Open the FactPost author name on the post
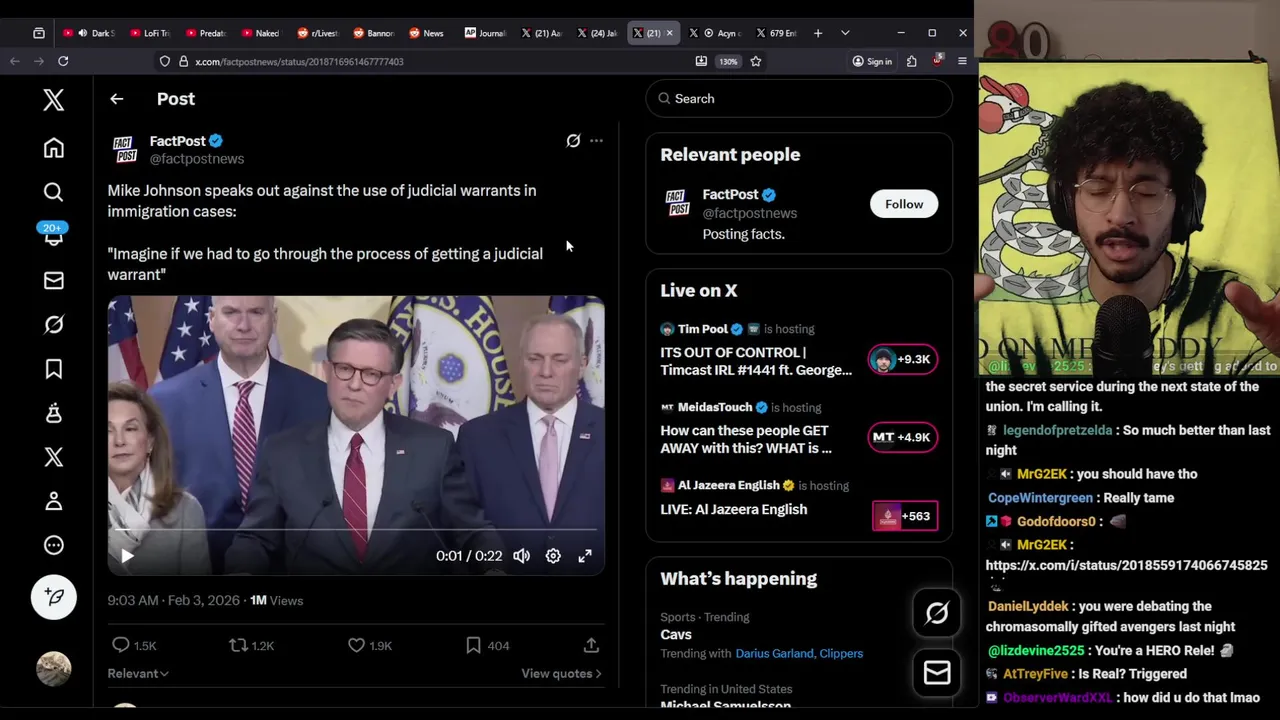Image resolution: width=1280 pixels, height=720 pixels. tap(178, 141)
